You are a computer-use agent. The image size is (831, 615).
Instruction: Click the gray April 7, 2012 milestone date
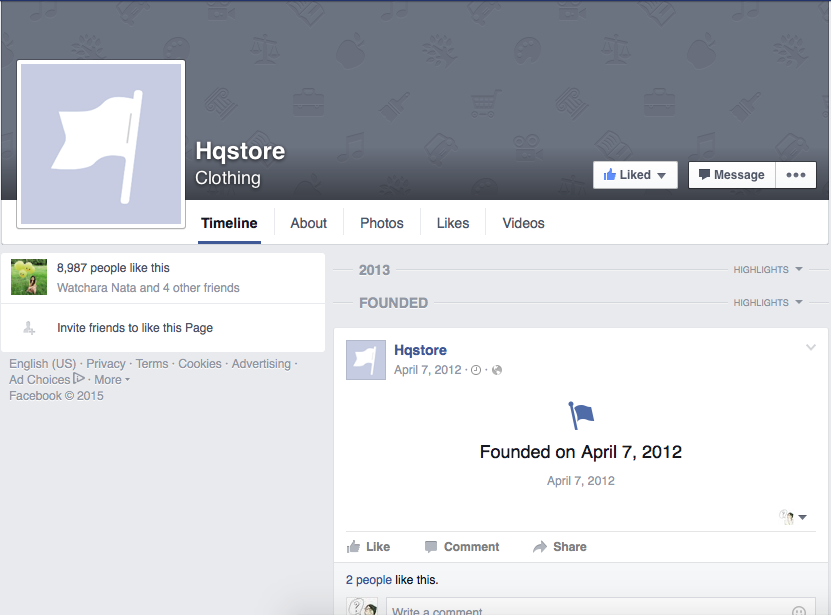click(x=581, y=481)
